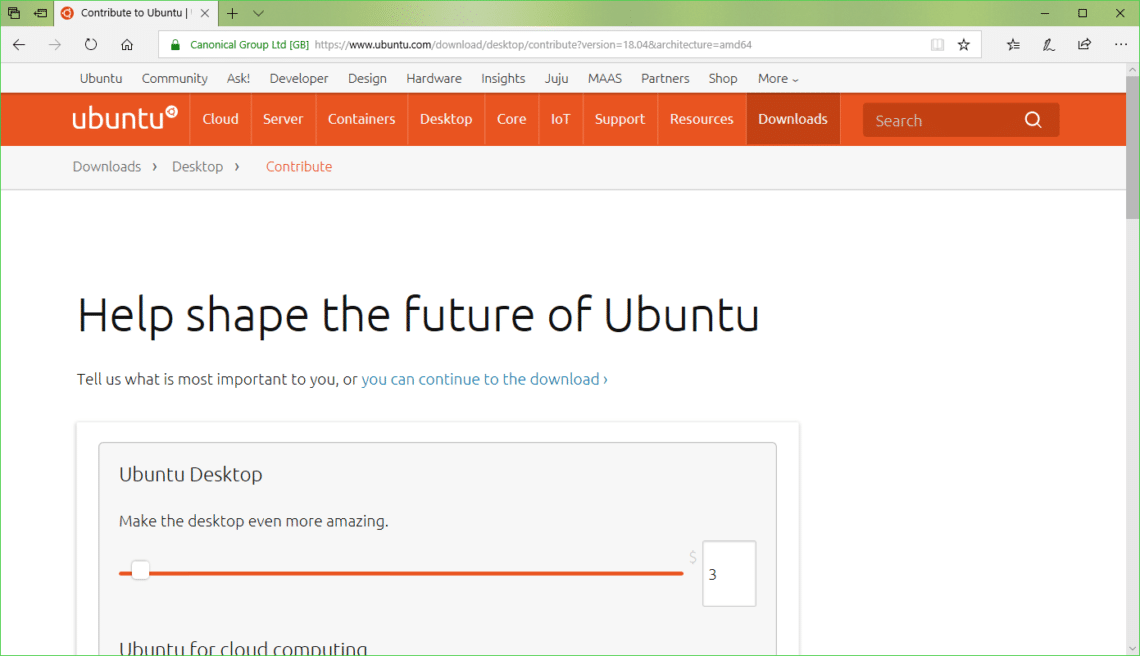Open Reading view book icon
This screenshot has width=1140, height=656.
pos(937,45)
